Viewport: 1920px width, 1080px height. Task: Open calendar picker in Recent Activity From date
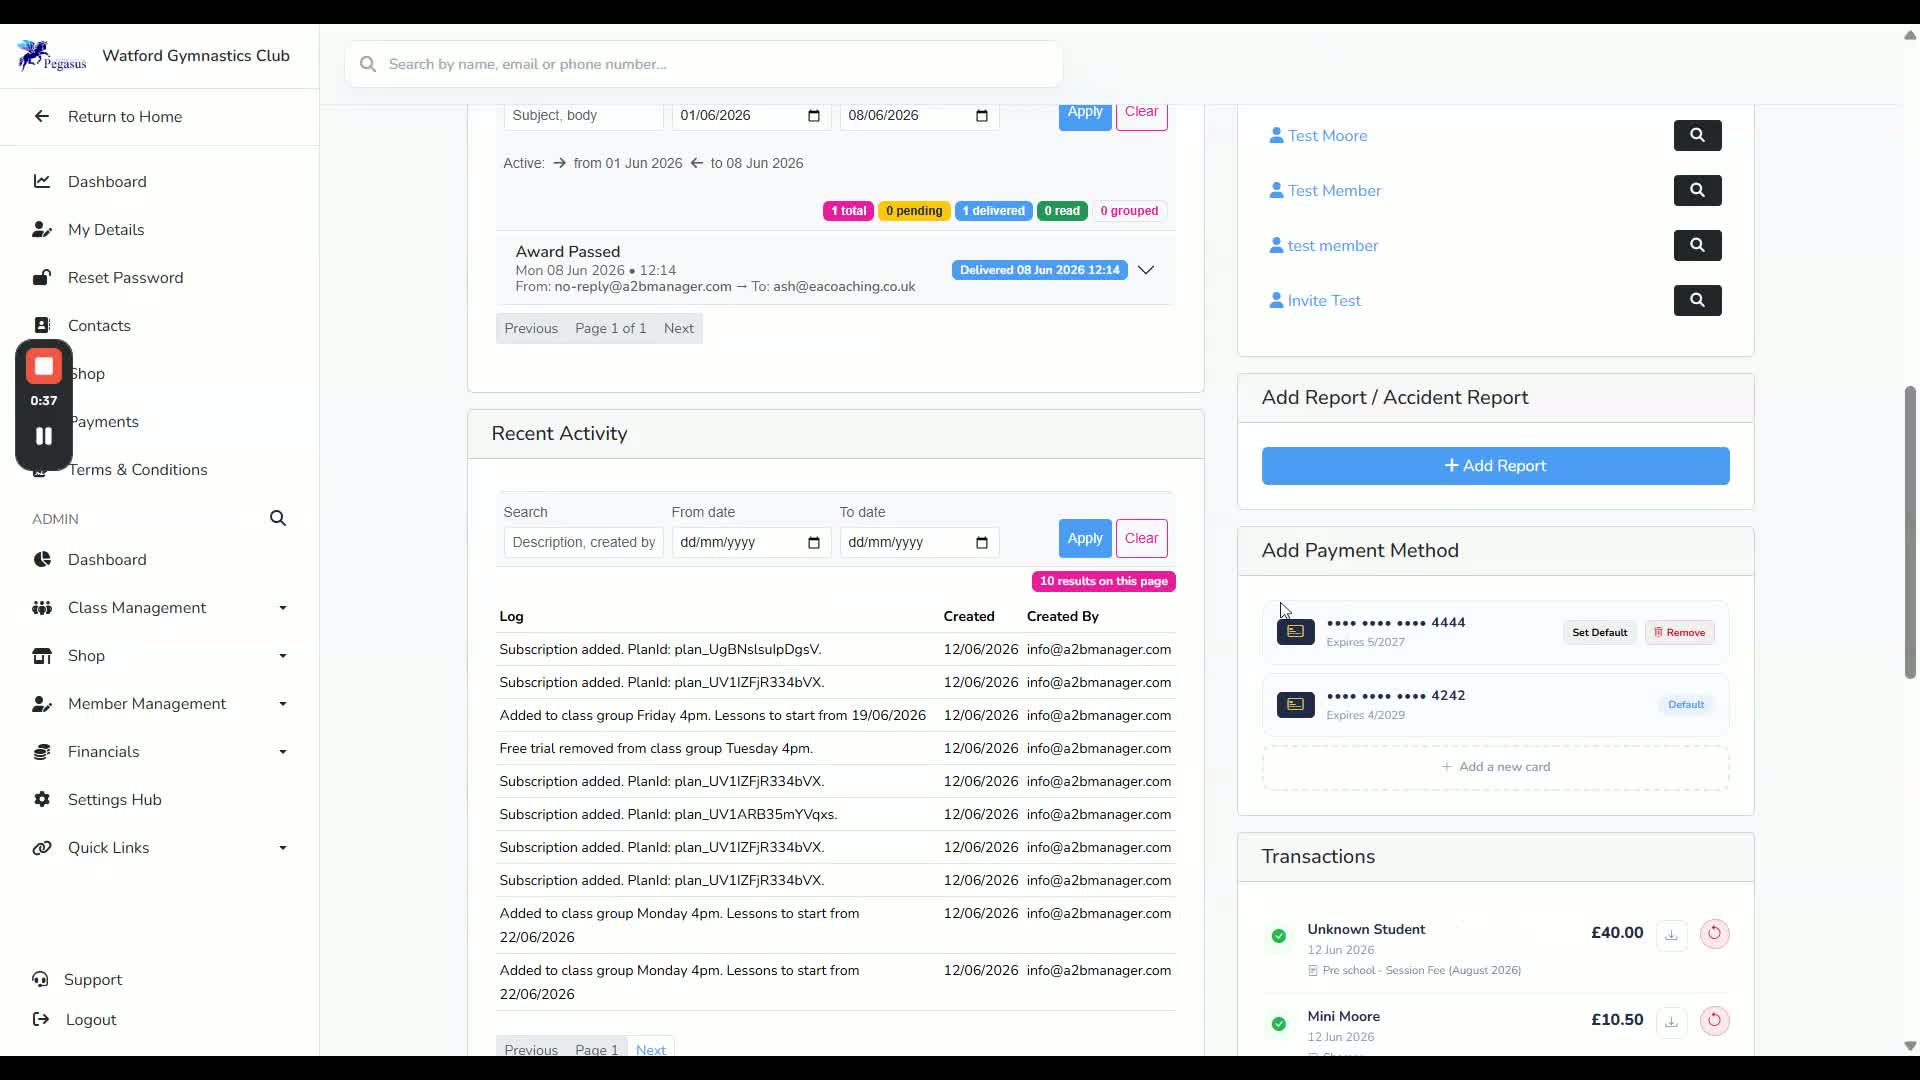pos(814,543)
